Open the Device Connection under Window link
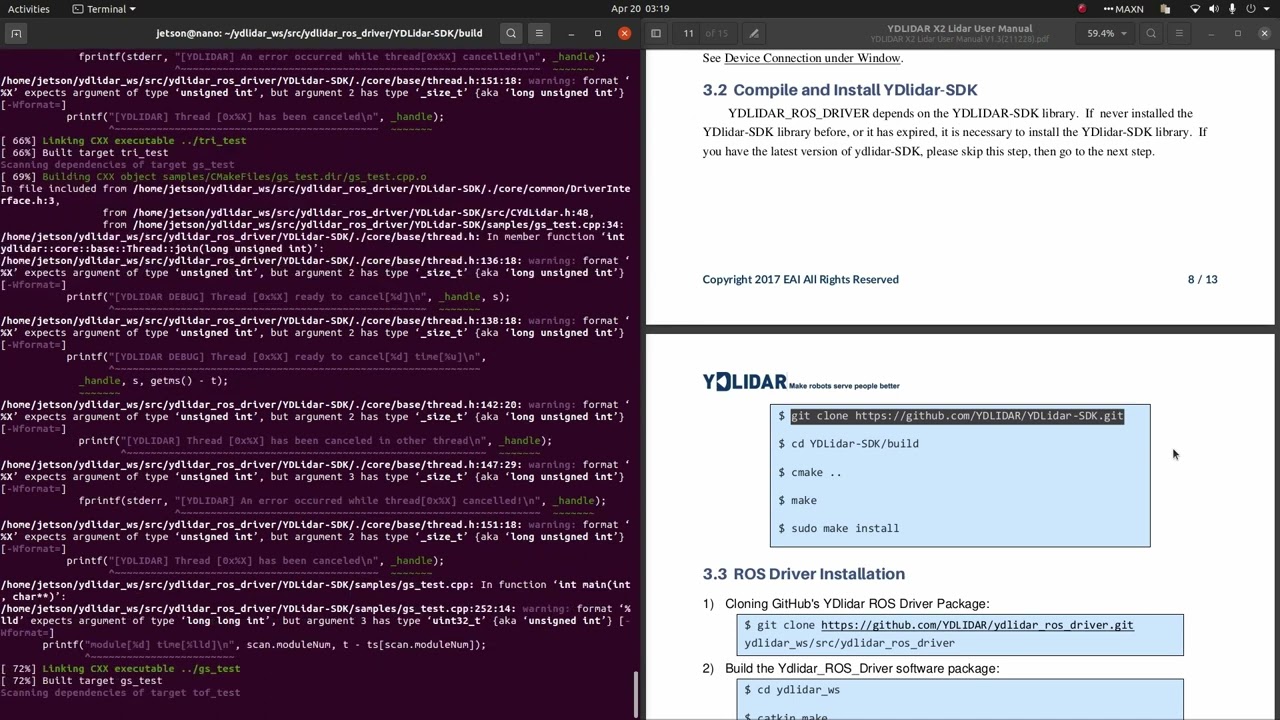The height and width of the screenshot is (720, 1280). click(812, 58)
